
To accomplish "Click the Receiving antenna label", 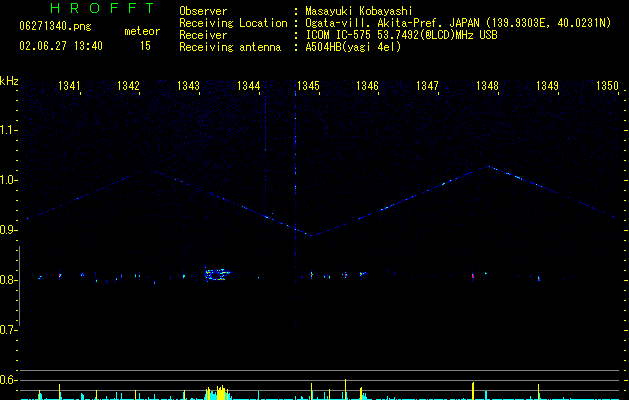I will [x=230, y=47].
